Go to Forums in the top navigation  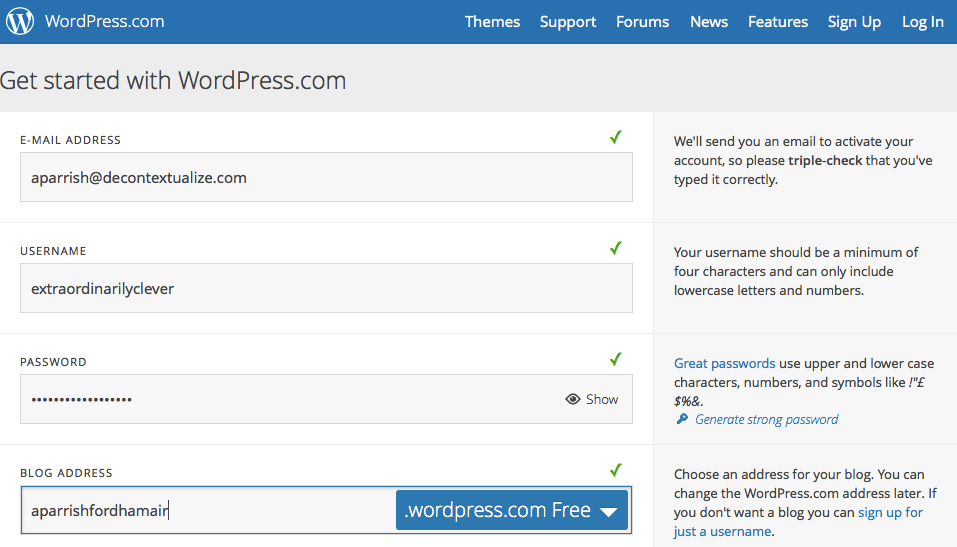pos(643,22)
